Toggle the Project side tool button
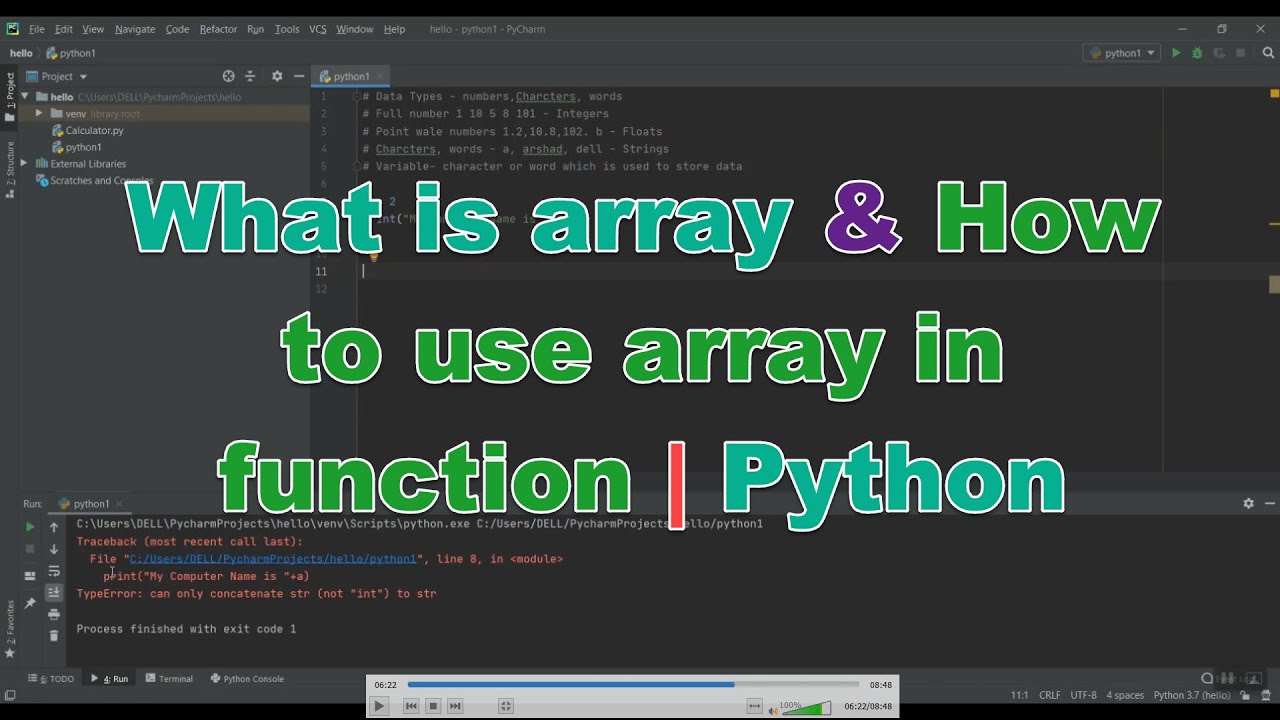Viewport: 1280px width, 720px height. [x=10, y=98]
